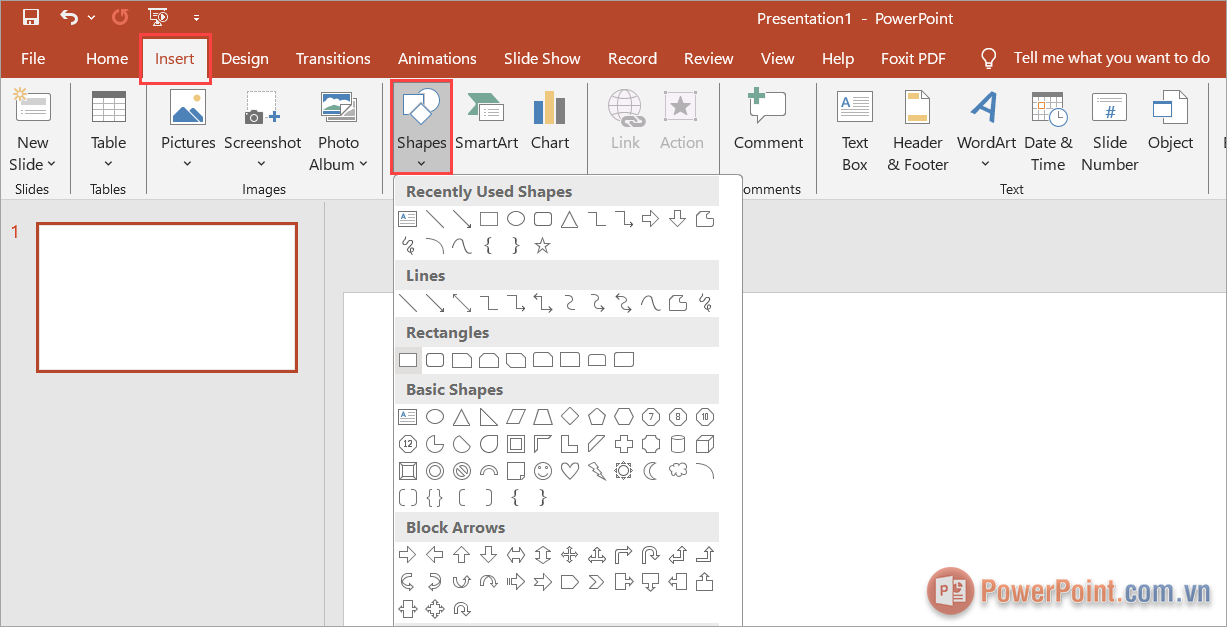Viewport: 1227px width, 627px height.
Task: Select the slide 1 thumbnail
Action: pyautogui.click(x=167, y=297)
